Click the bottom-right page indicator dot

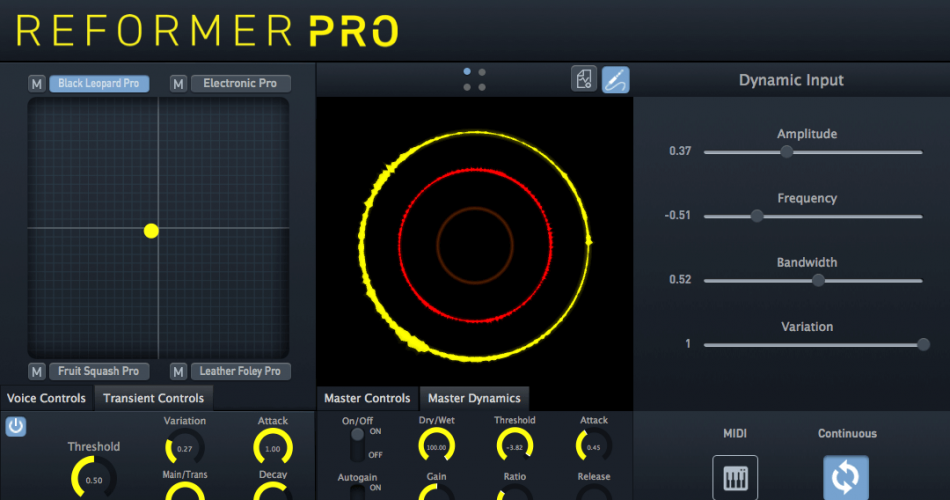pos(482,87)
